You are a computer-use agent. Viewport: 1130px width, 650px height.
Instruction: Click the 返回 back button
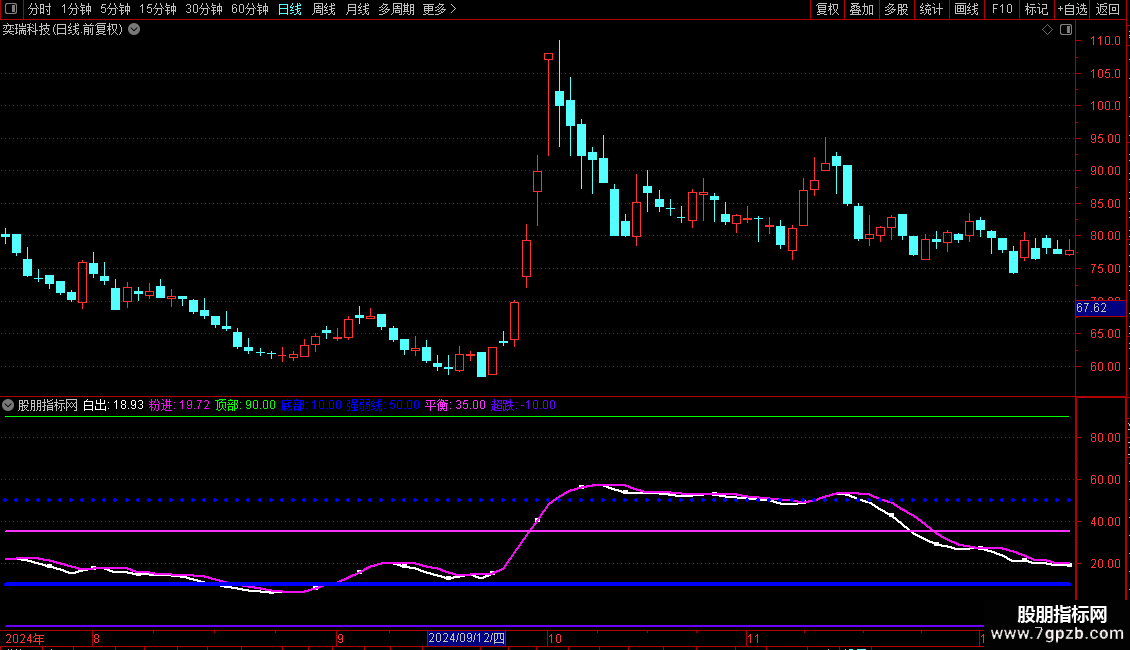pyautogui.click(x=1108, y=9)
